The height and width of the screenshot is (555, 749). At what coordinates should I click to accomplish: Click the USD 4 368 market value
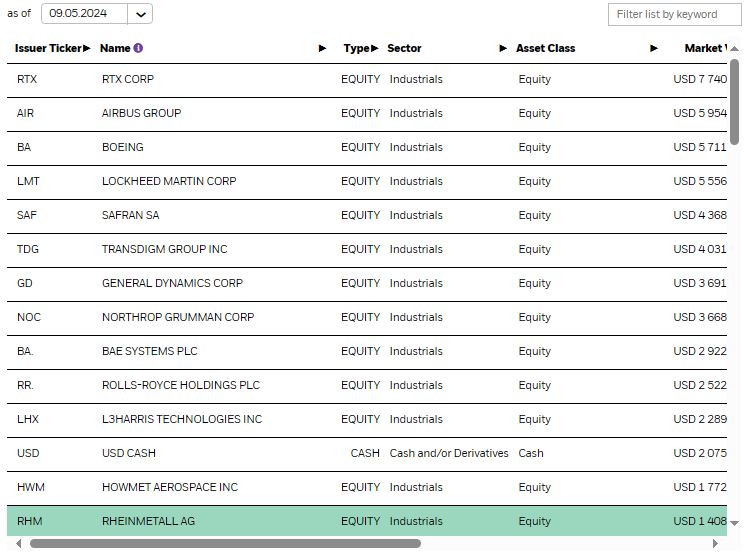tap(700, 215)
